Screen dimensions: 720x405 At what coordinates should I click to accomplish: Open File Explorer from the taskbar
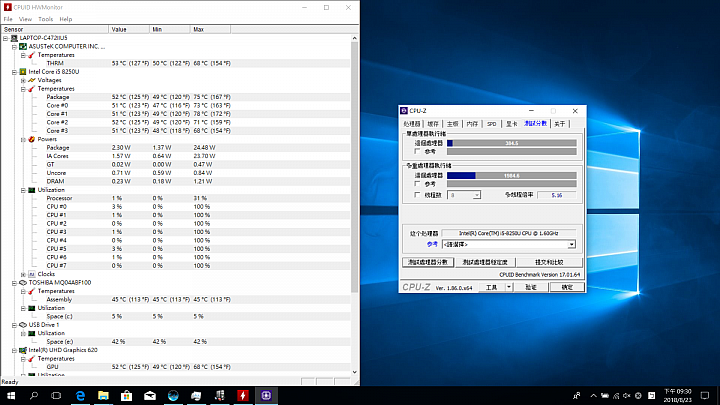pyautogui.click(x=103, y=395)
